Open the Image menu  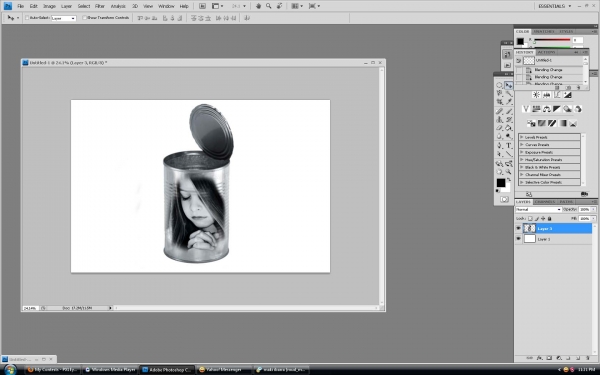click(x=49, y=6)
